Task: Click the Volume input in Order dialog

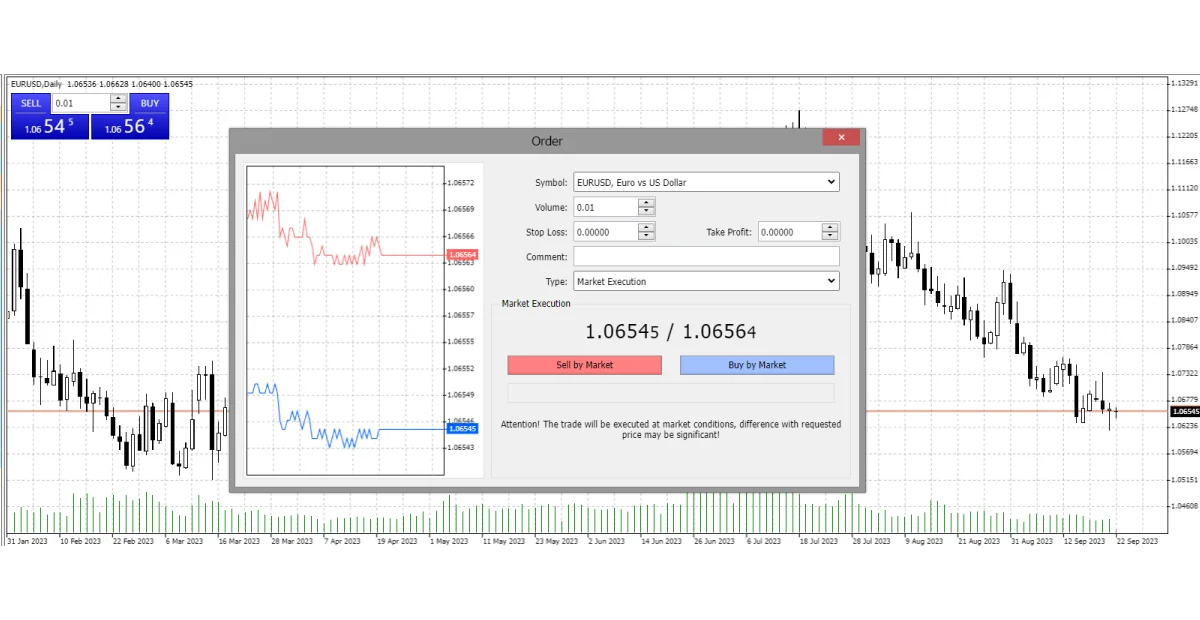Action: (605, 207)
